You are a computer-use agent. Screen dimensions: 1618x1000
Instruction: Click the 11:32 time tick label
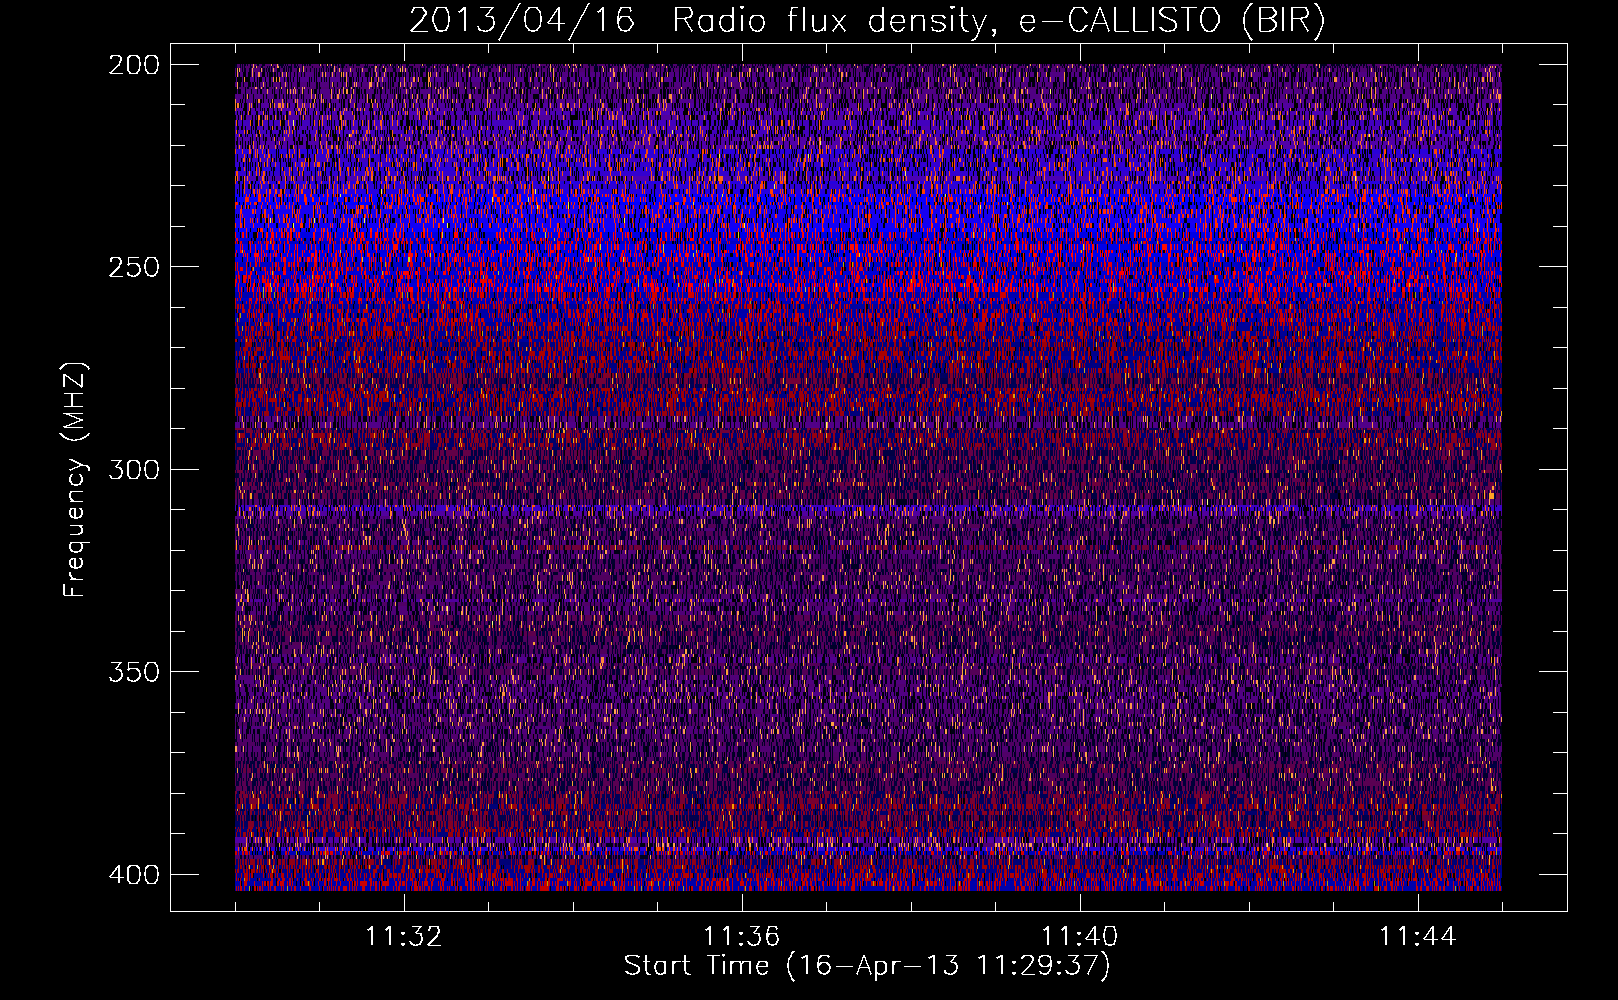tap(404, 937)
